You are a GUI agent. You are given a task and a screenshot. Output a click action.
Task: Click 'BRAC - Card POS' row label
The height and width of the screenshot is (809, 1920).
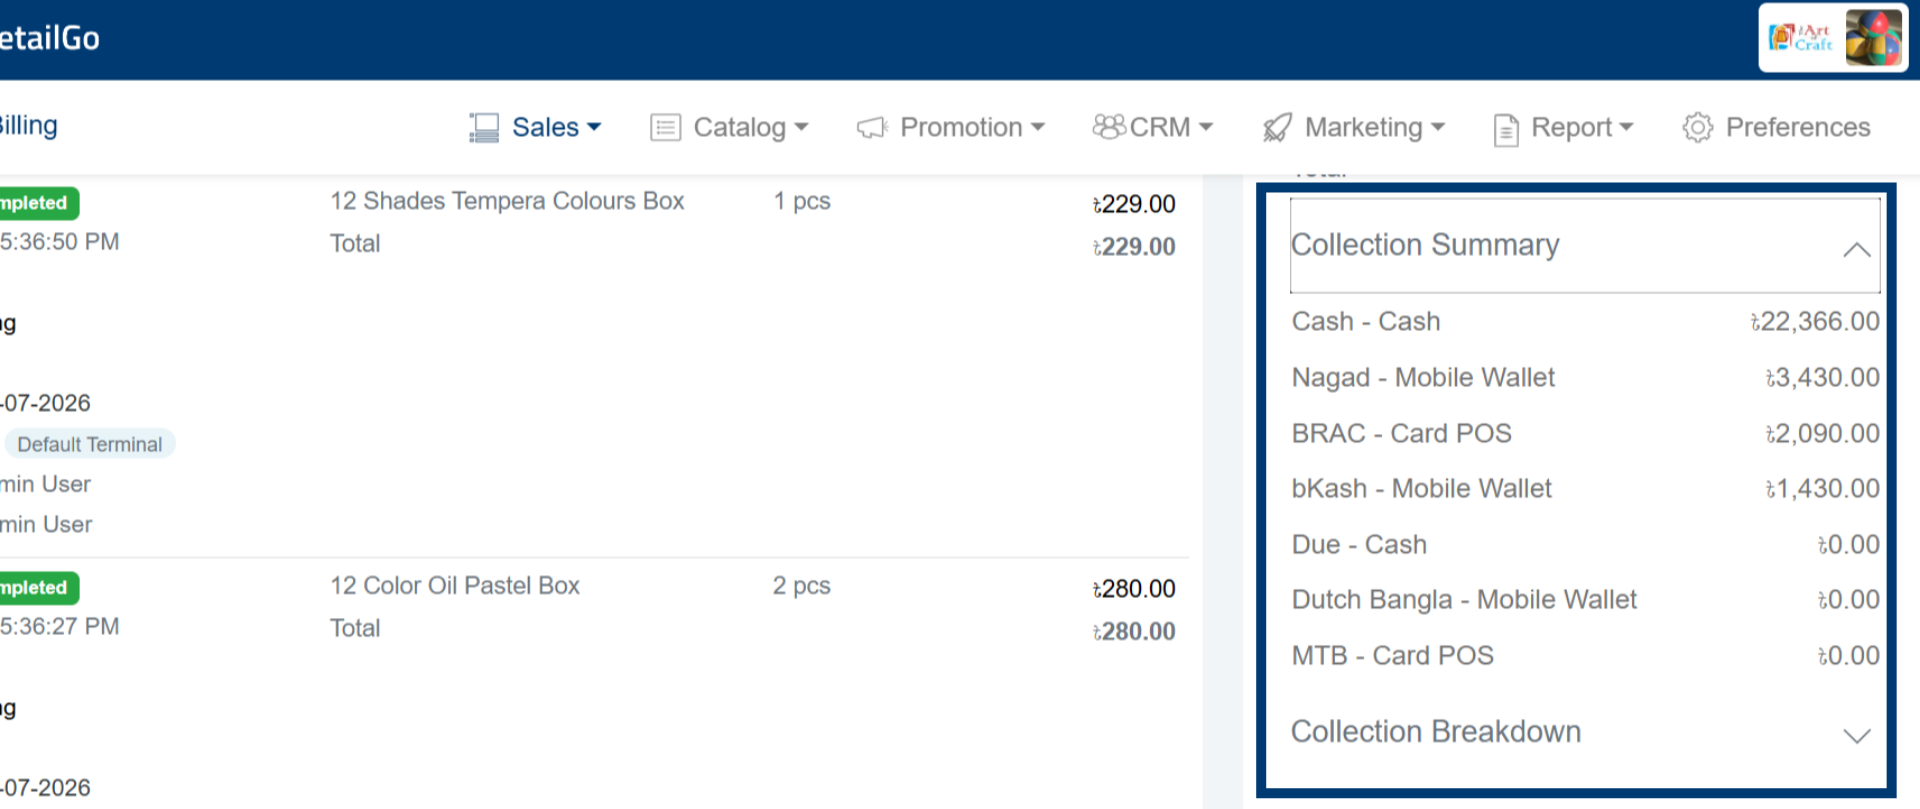click(1401, 434)
